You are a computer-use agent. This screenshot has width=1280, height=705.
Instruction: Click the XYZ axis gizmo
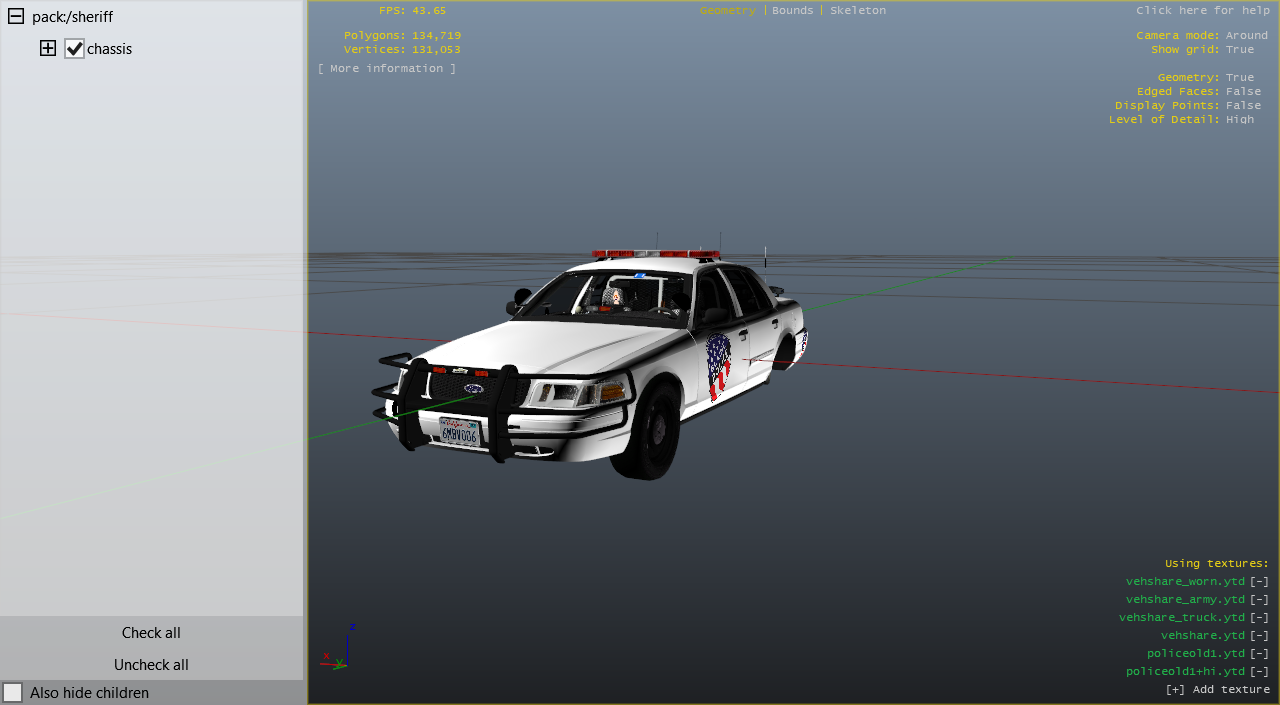coord(337,648)
